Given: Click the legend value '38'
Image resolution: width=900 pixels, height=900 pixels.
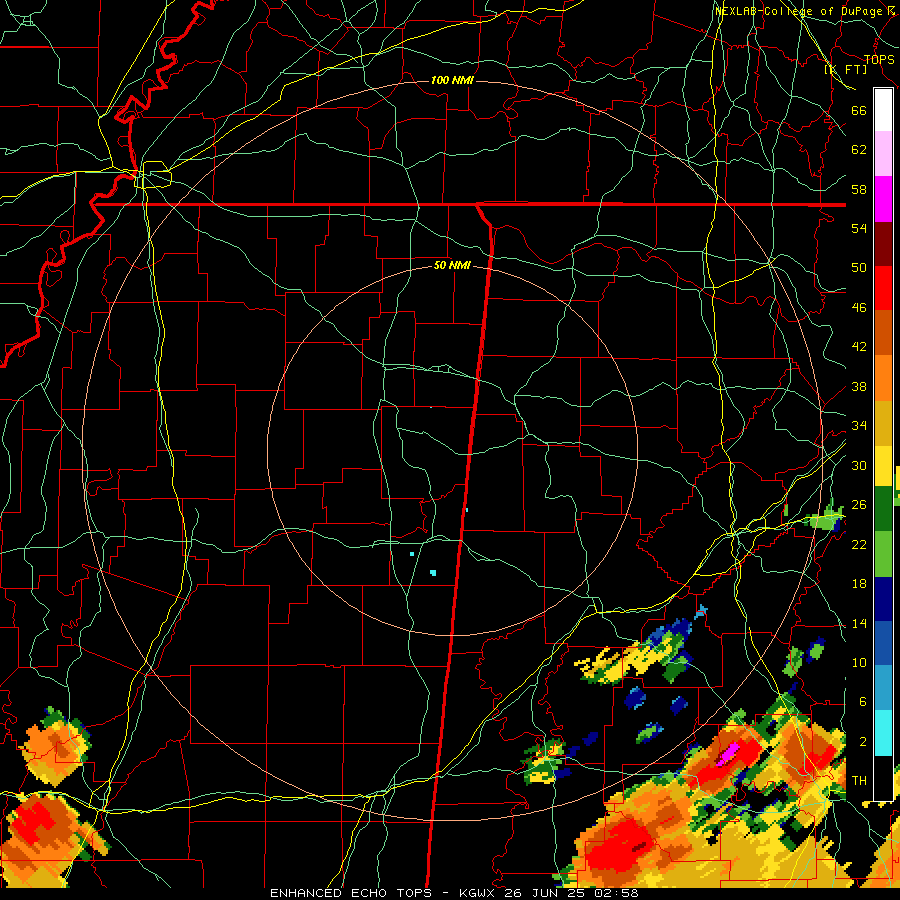Looking at the screenshot, I should point(859,386).
